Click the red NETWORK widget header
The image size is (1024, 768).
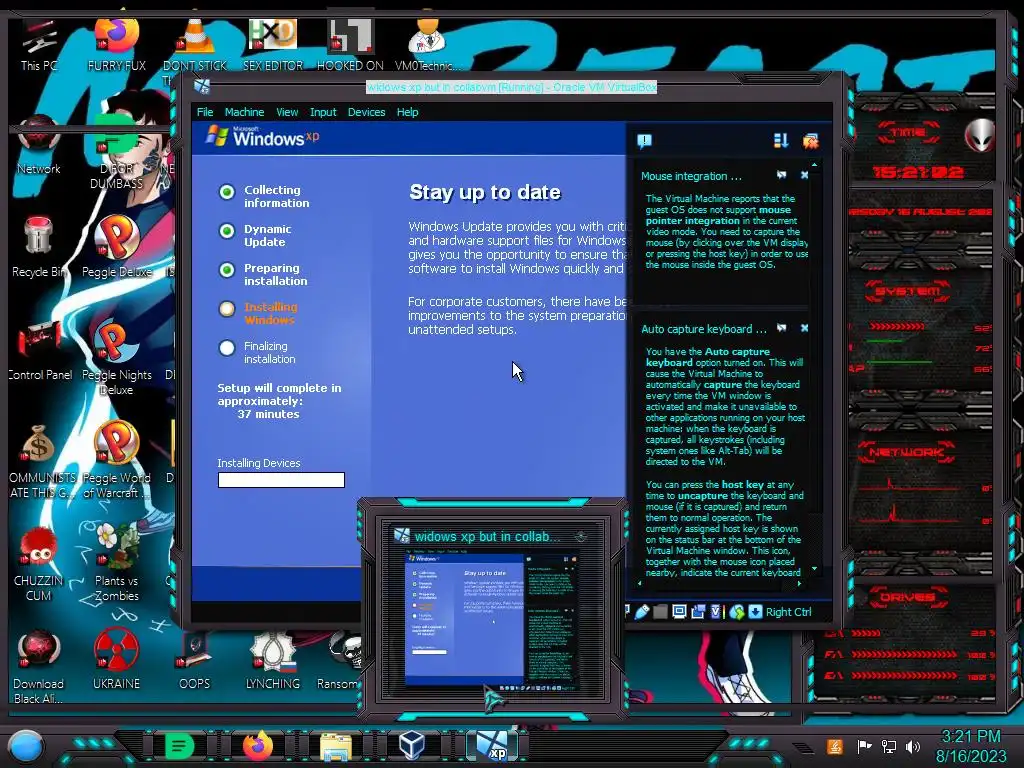point(906,452)
